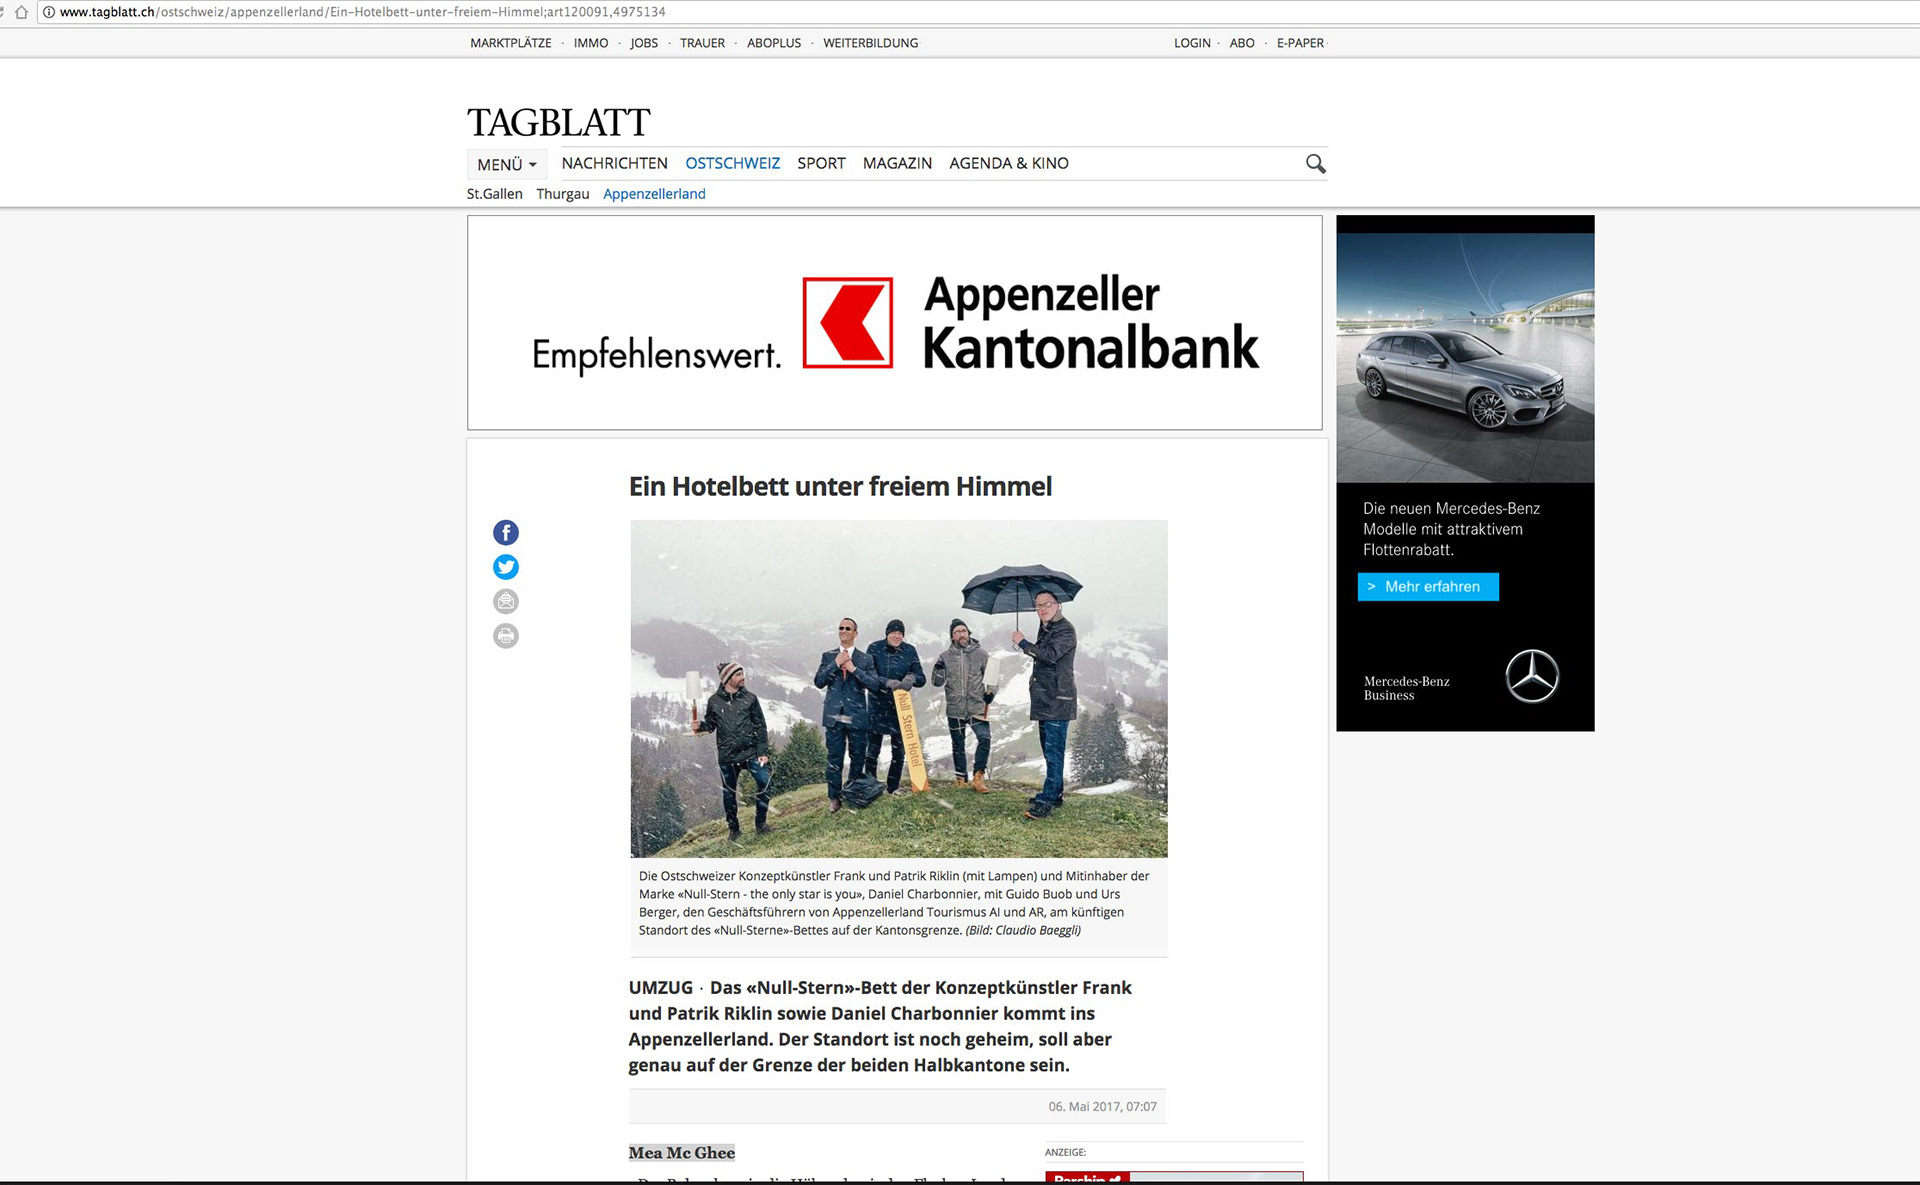
Task: Share article via Twitter icon
Action: pyautogui.click(x=506, y=567)
